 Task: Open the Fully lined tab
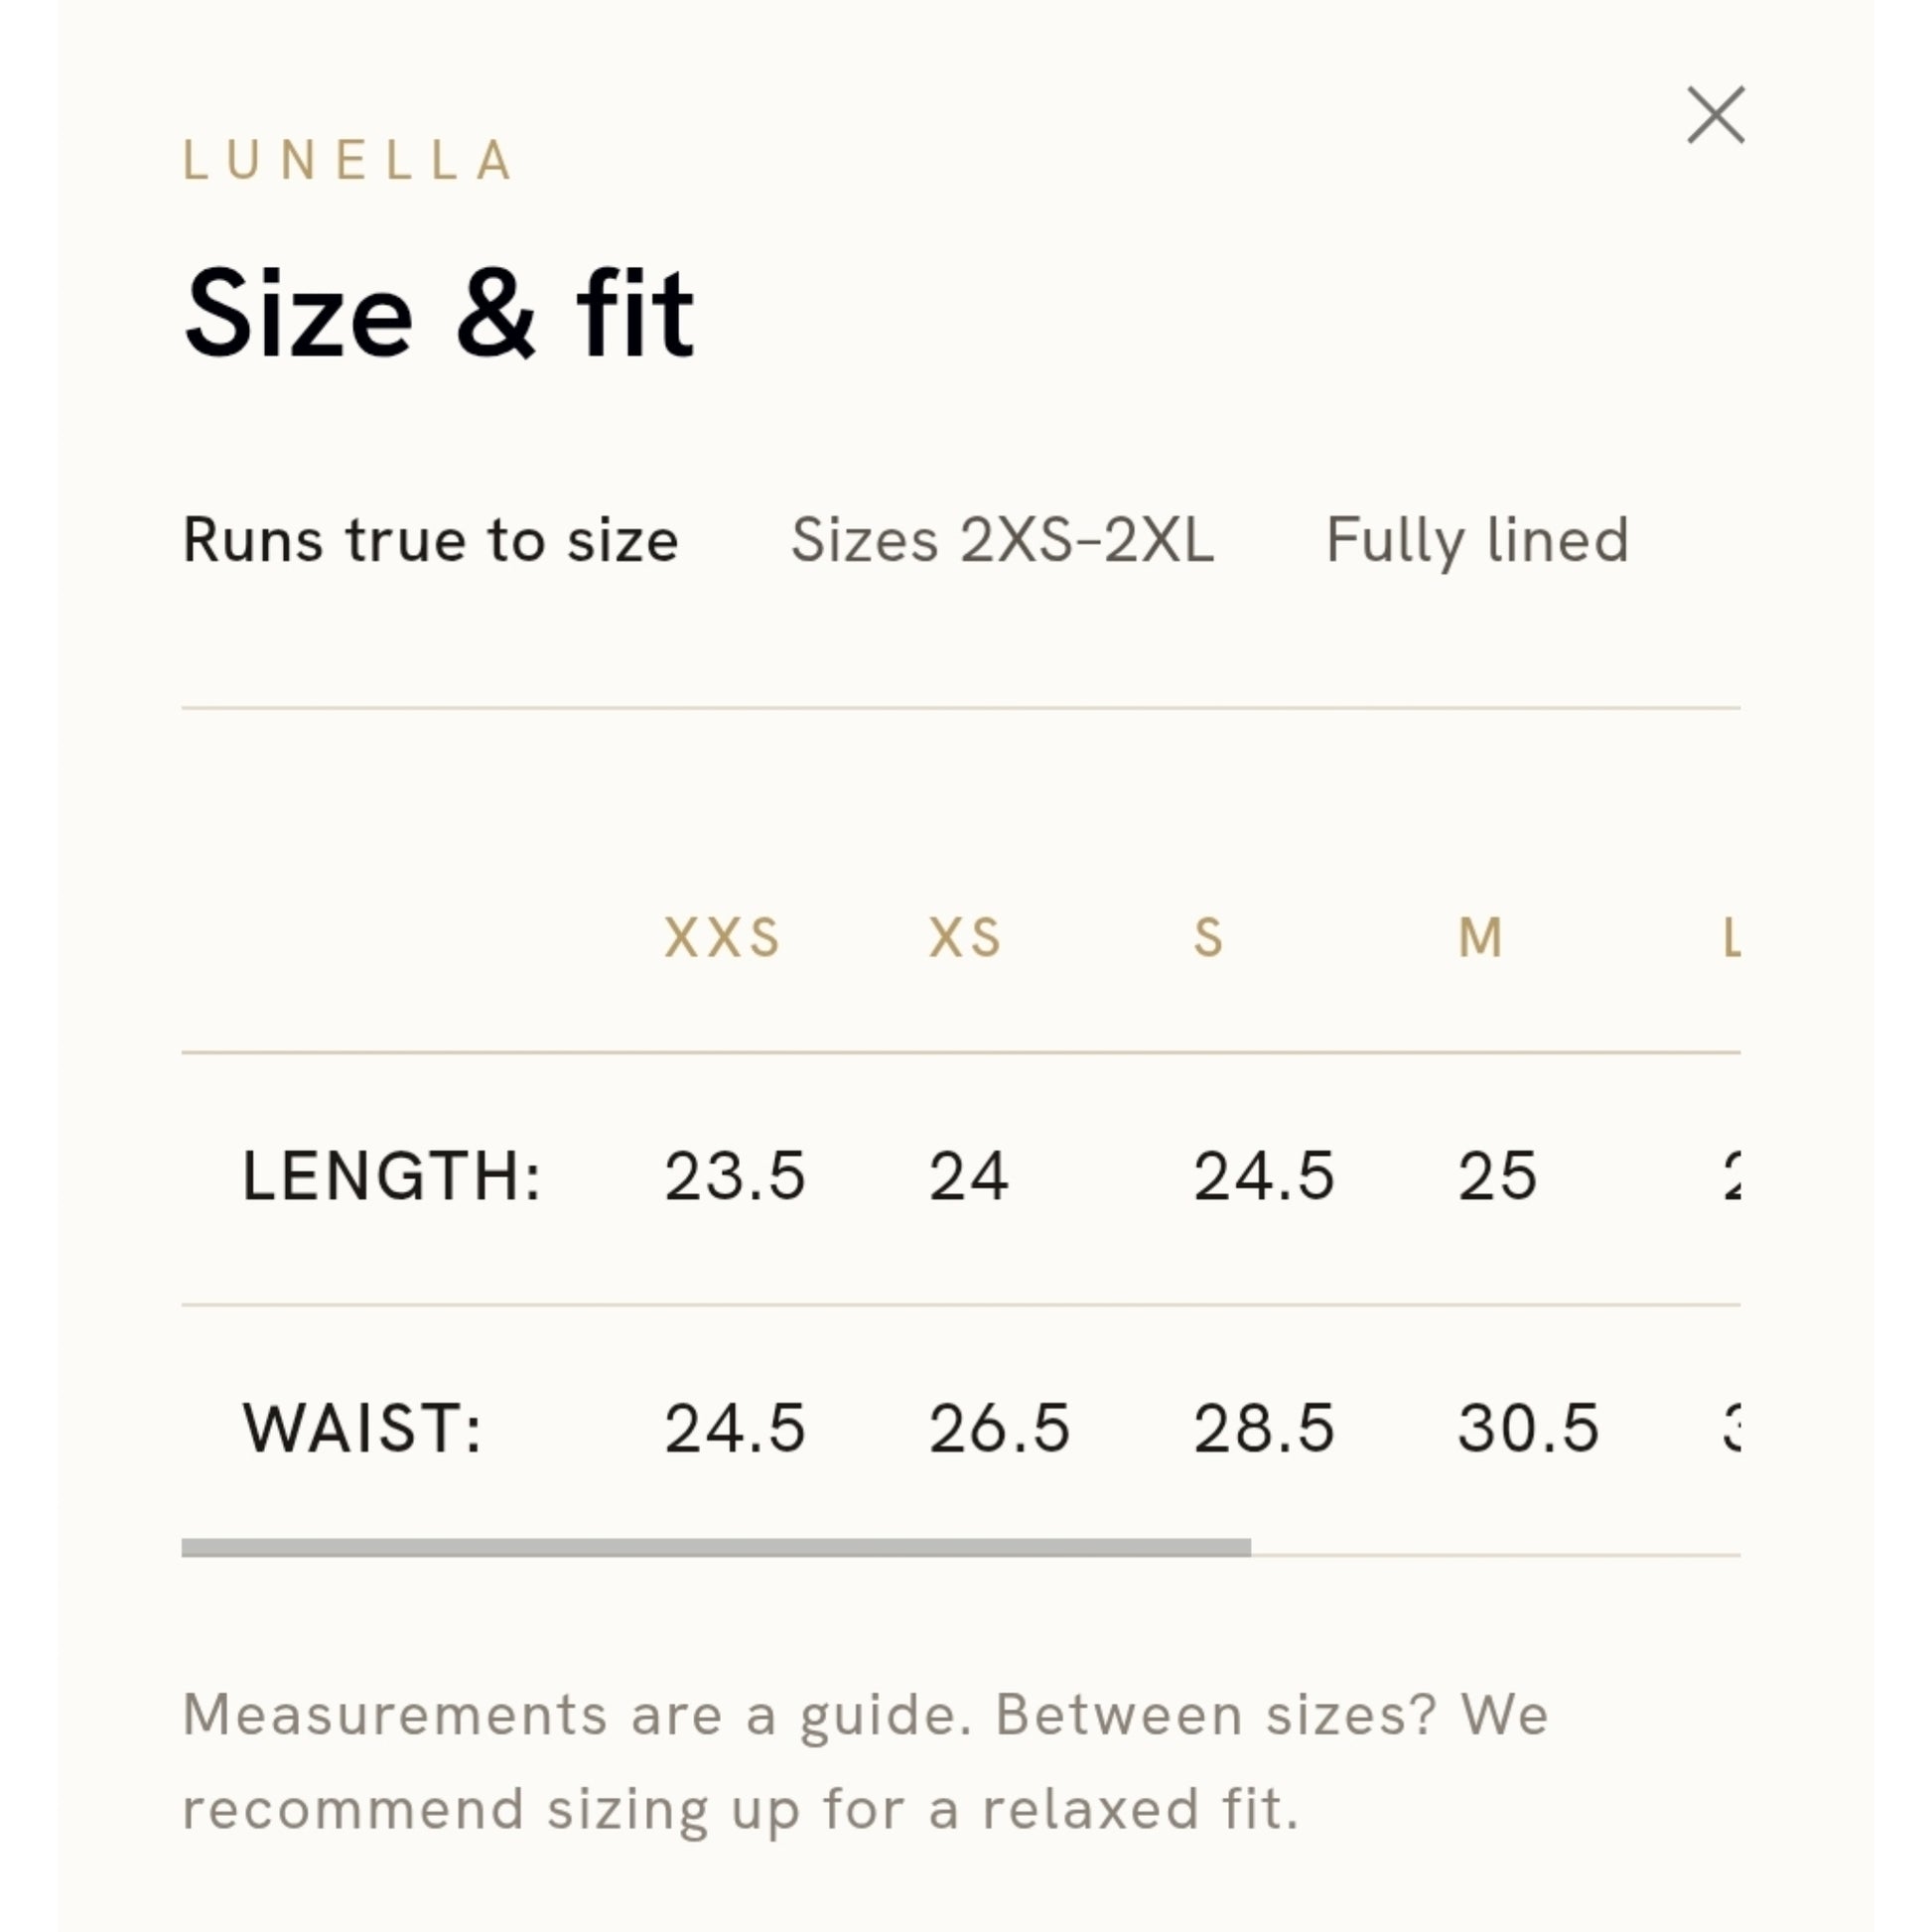tap(1477, 541)
